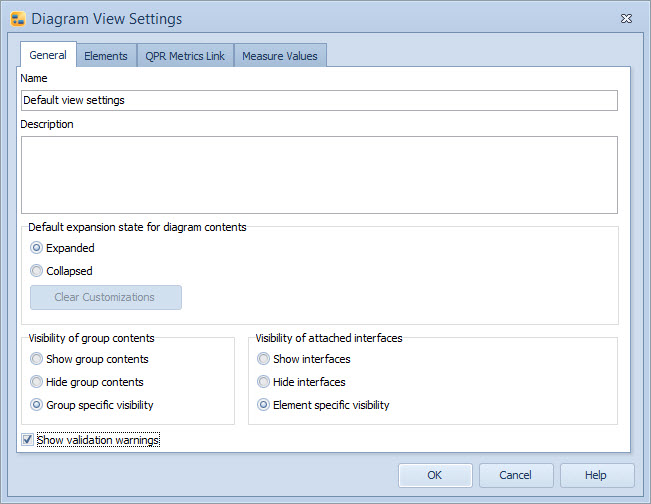Click 'Default expansion state for diagram contents' heading
The width and height of the screenshot is (651, 504).
click(x=137, y=227)
